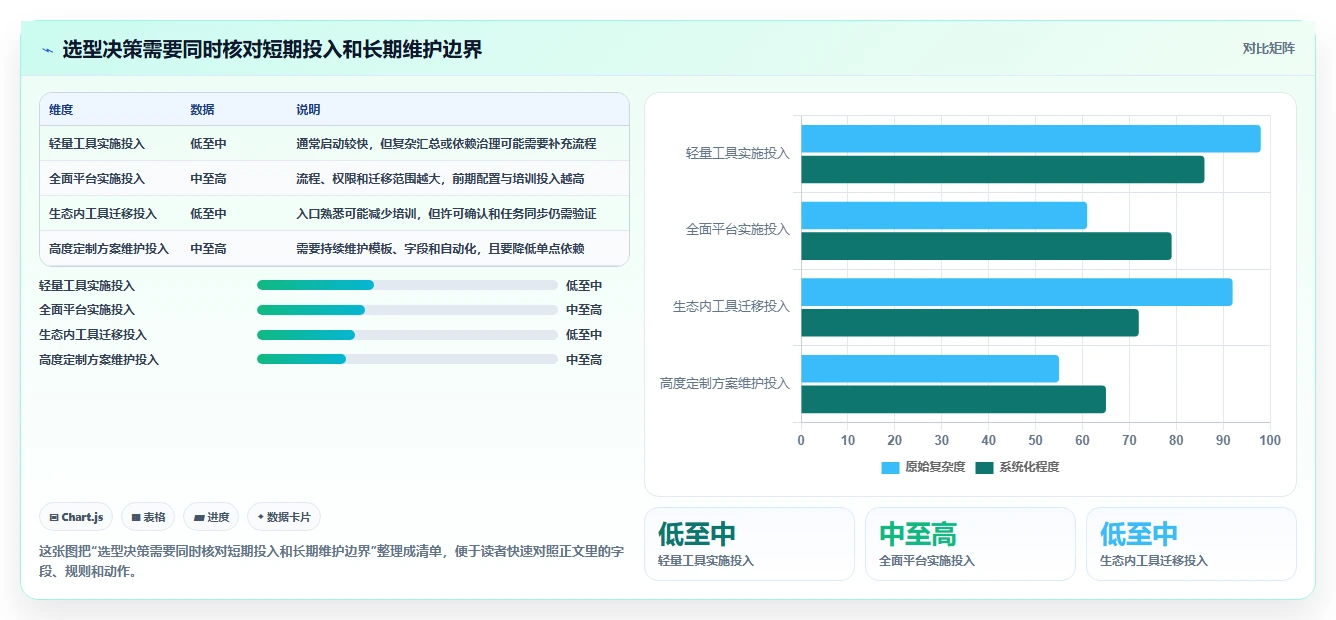The height and width of the screenshot is (620, 1336).
Task: Open the 低至中 card for 轻量工具实施投入
Action: tap(749, 544)
